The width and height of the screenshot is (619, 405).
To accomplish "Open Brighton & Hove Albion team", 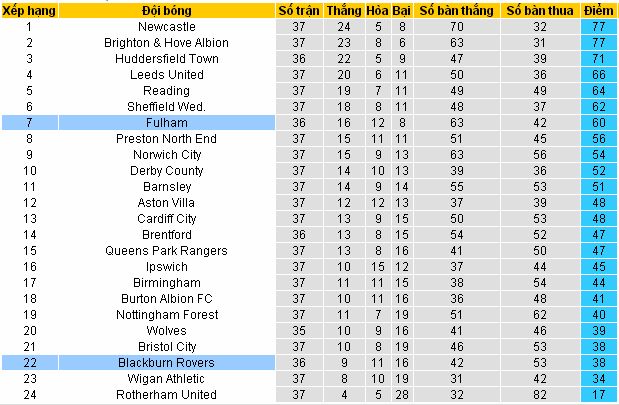I will tap(167, 43).
